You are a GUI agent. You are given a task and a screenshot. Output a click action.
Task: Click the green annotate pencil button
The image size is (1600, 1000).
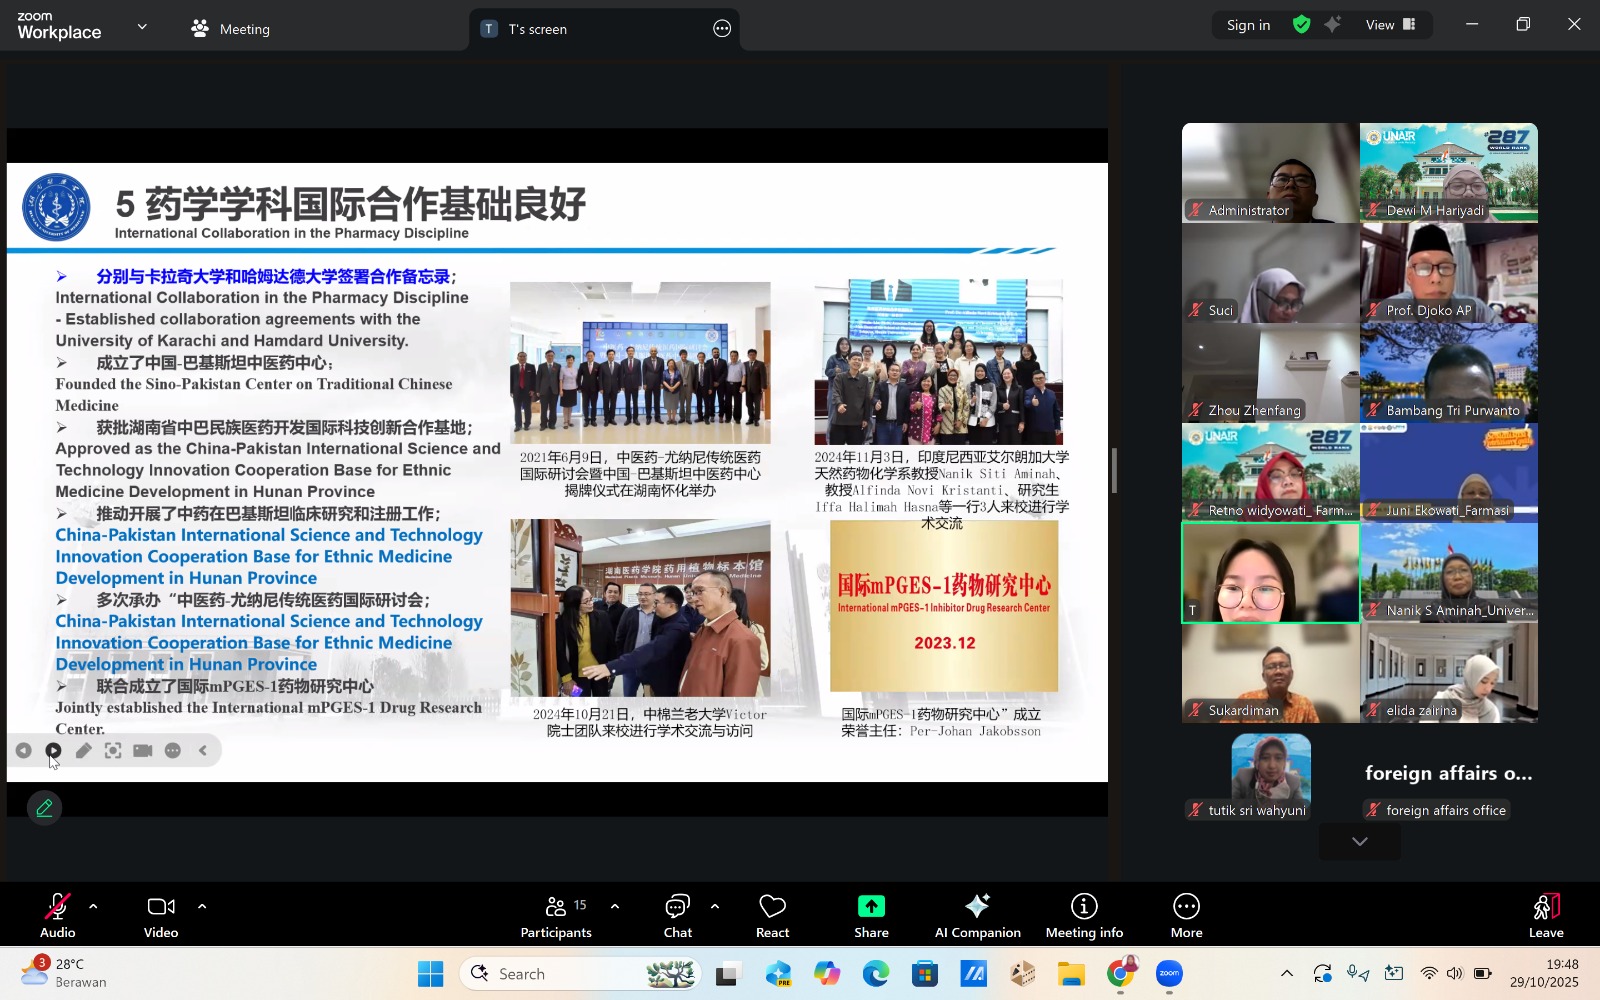44,808
